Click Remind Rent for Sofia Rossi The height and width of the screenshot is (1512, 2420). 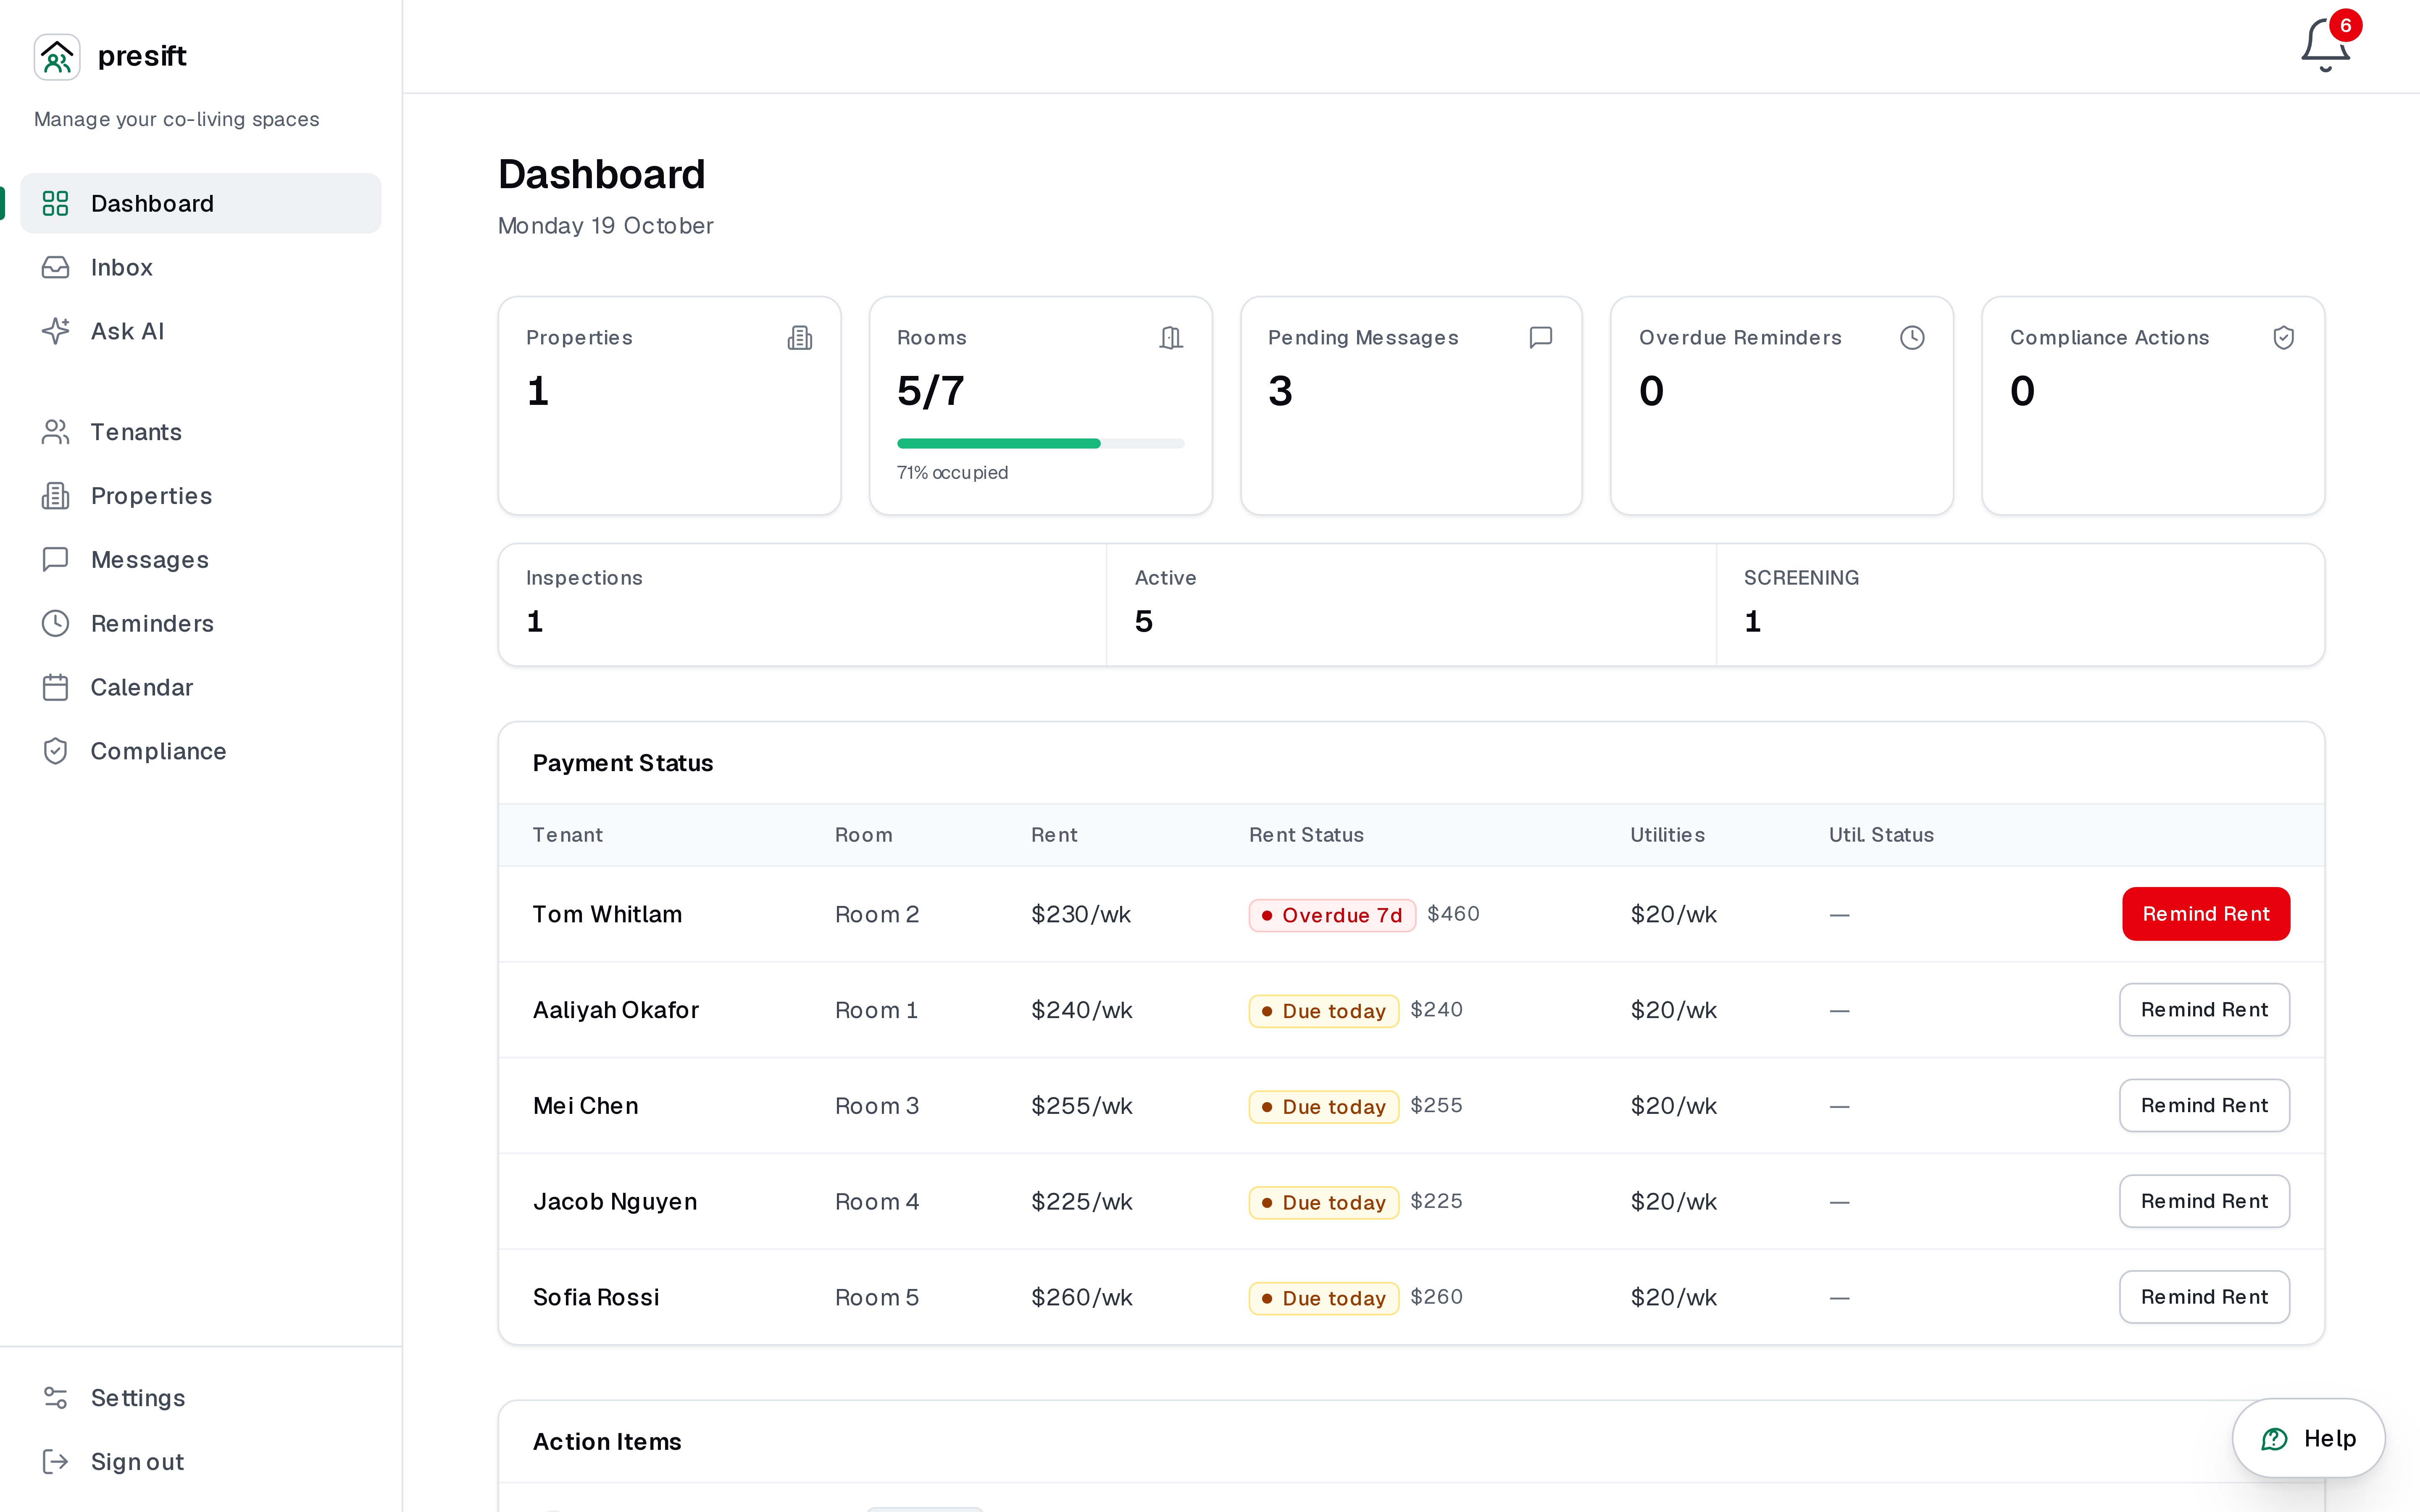(x=2204, y=1297)
